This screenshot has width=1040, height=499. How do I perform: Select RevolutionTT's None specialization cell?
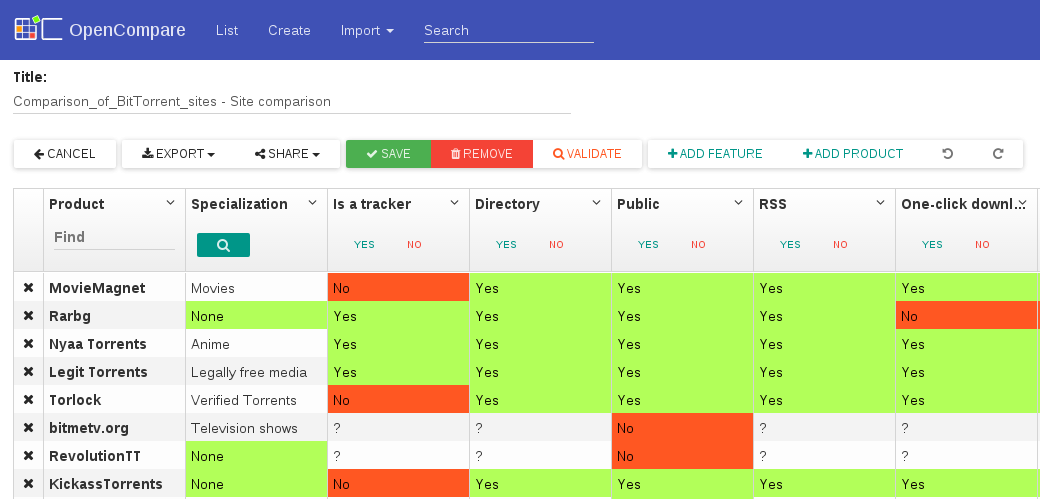click(x=257, y=456)
